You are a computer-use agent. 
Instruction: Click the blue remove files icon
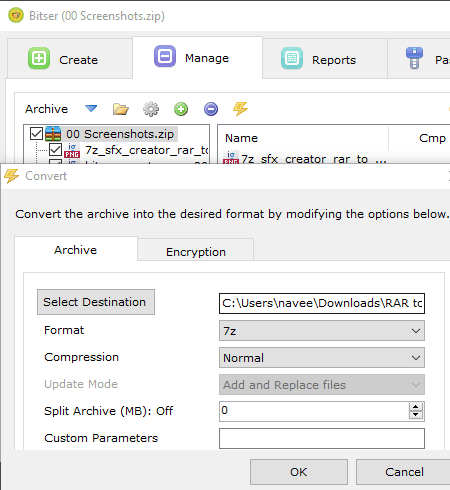point(211,109)
